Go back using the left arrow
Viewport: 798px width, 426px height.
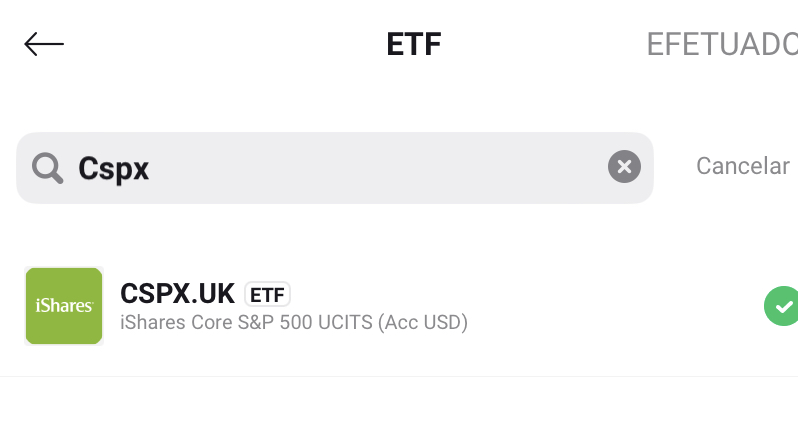44,44
